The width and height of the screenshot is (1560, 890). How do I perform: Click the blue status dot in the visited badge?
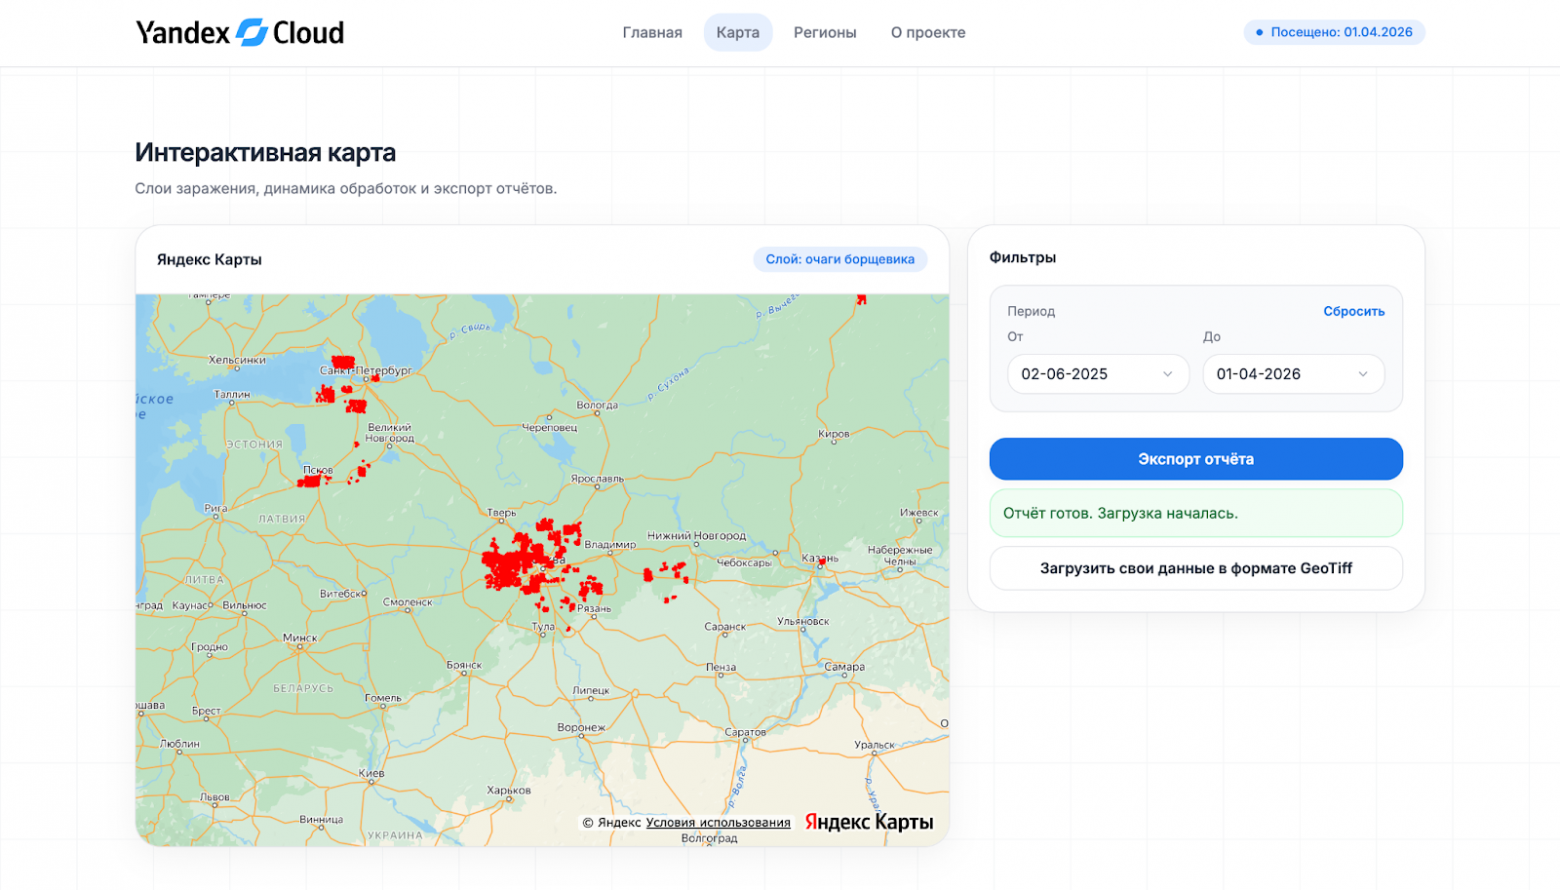click(1261, 32)
